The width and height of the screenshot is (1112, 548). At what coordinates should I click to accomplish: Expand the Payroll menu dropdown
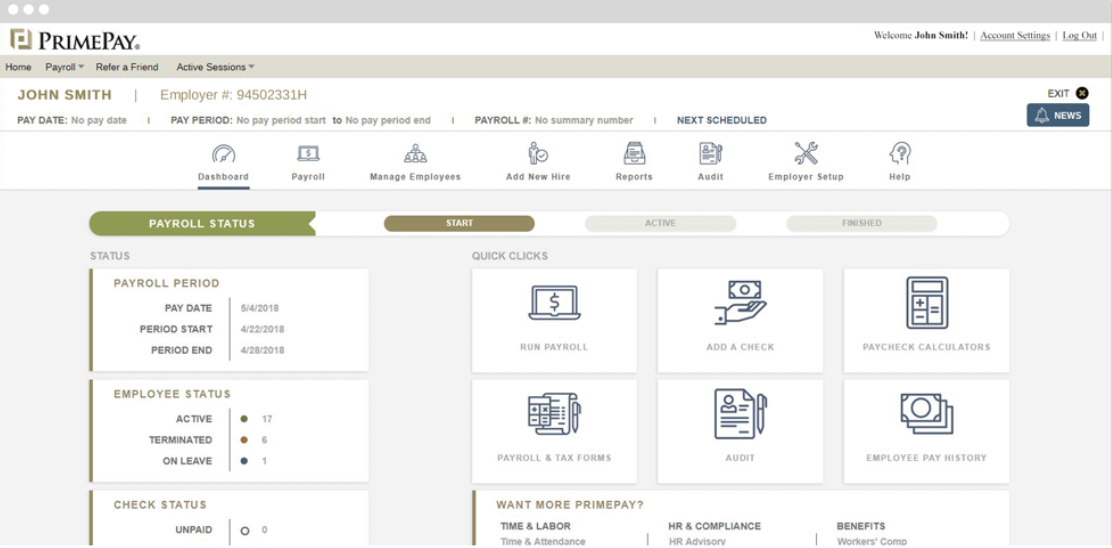tap(65, 67)
